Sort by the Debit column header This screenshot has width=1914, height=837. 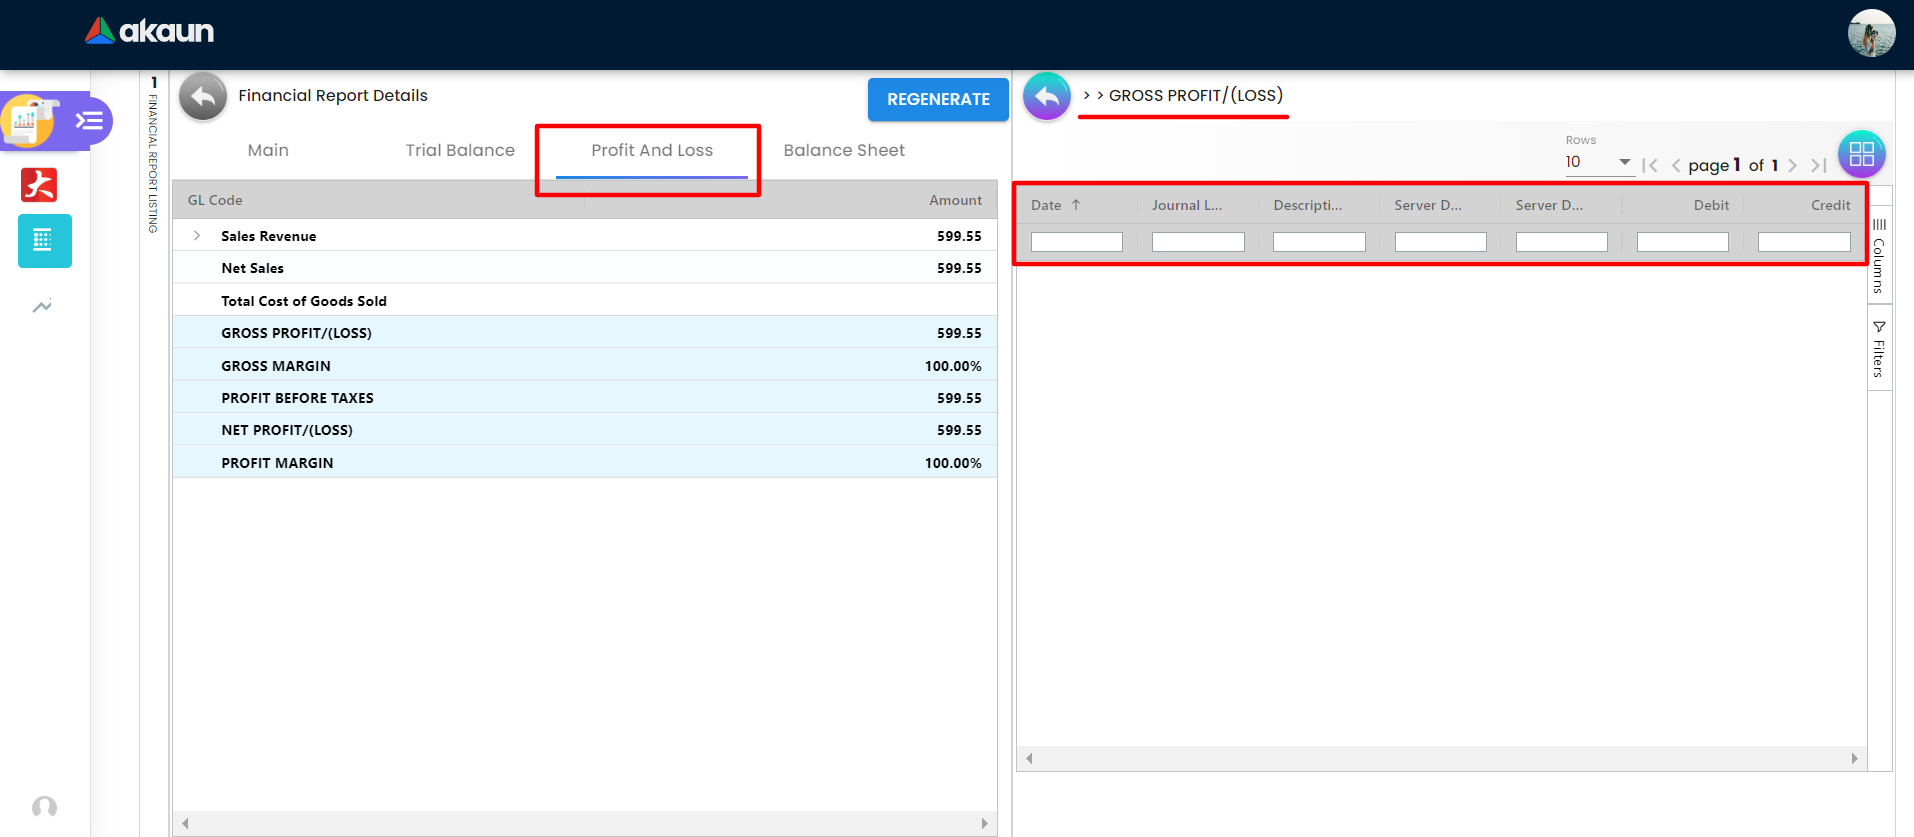pyautogui.click(x=1711, y=205)
